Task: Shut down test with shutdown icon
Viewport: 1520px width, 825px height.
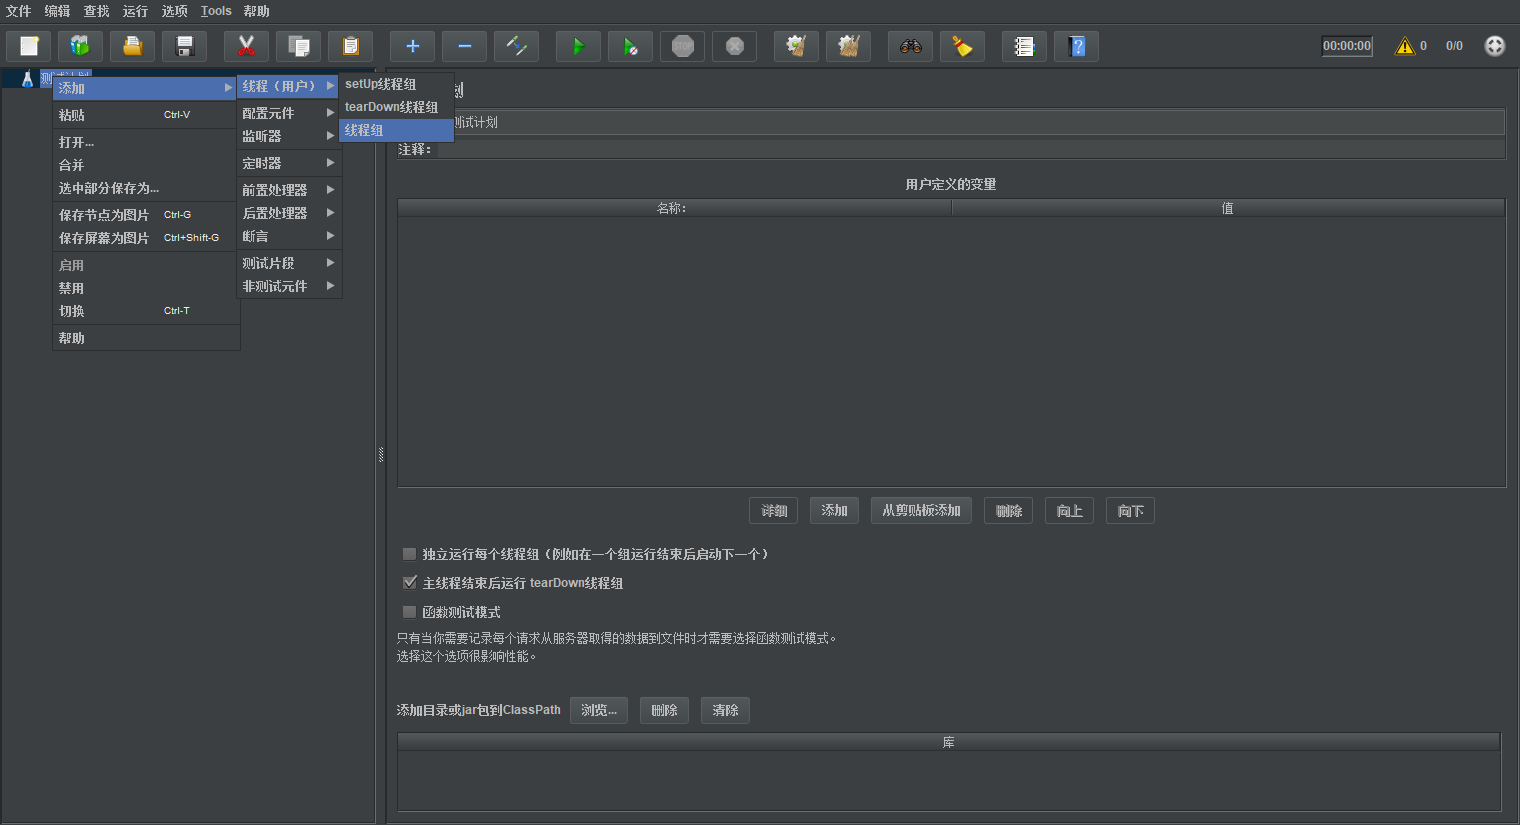Action: (734, 46)
